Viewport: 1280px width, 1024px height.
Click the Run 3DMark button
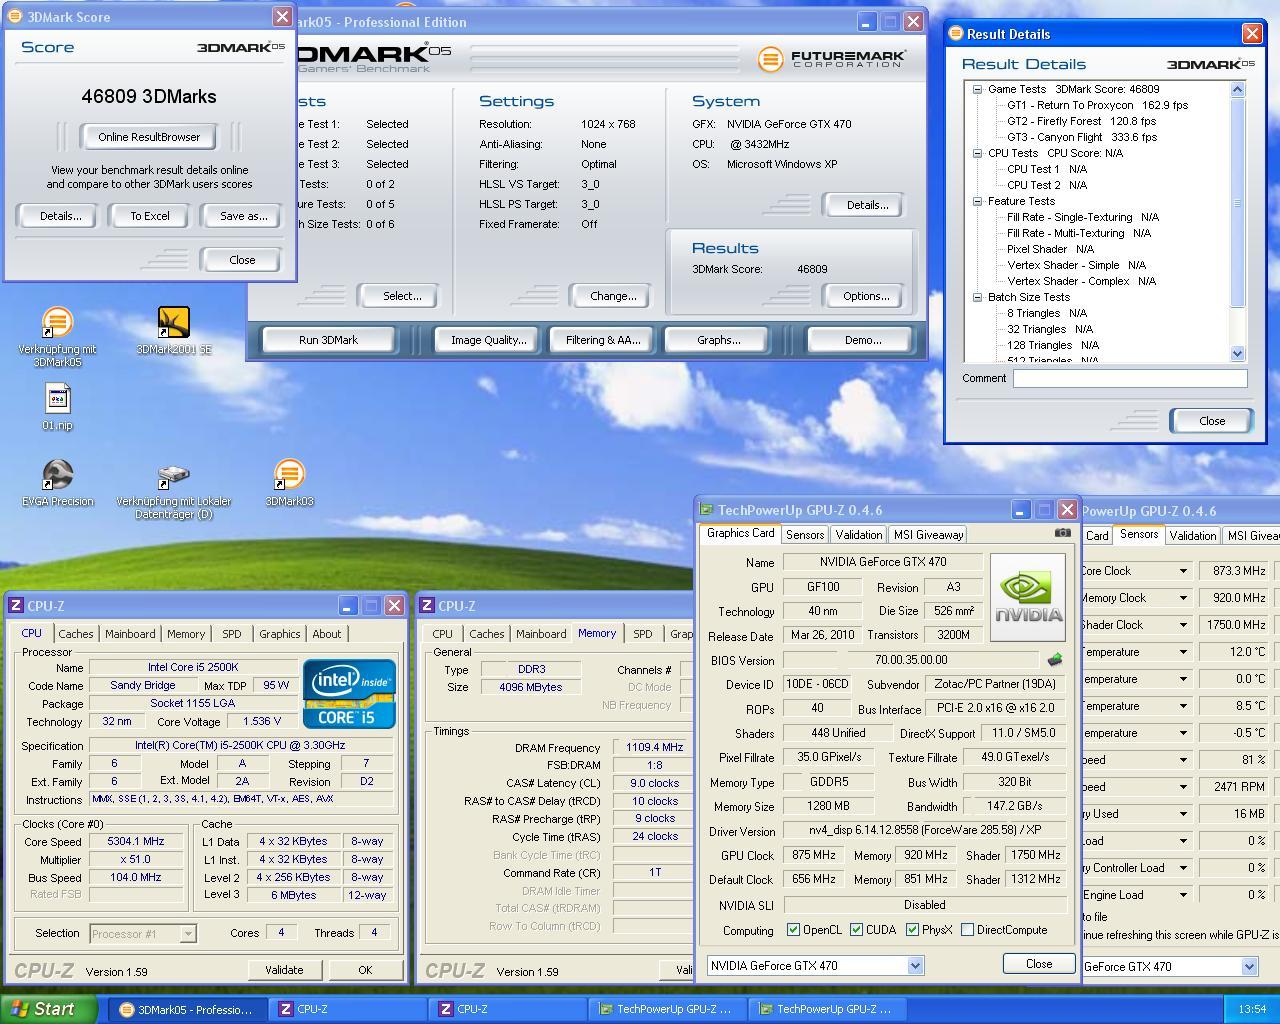tap(328, 340)
